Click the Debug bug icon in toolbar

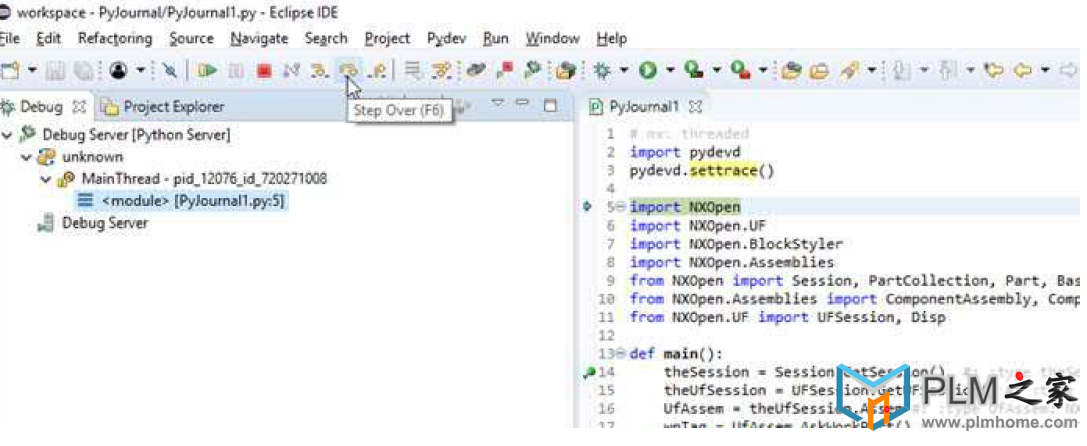click(601, 69)
